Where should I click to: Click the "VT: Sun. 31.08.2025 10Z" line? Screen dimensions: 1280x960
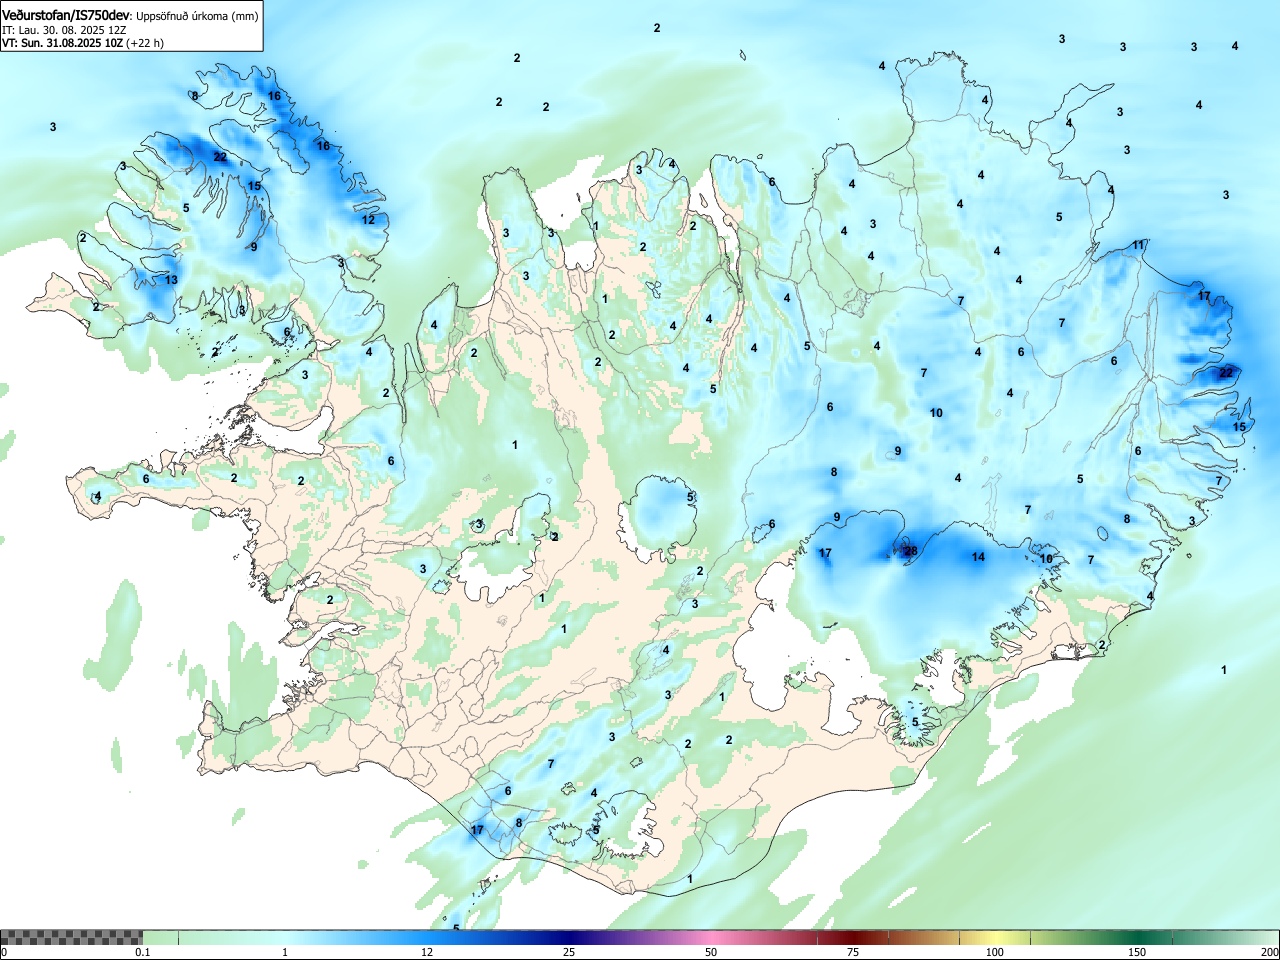(62, 43)
